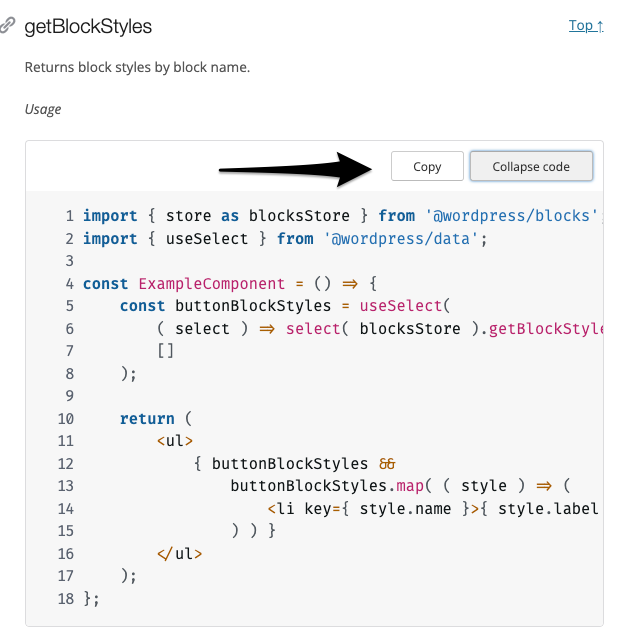Collapse the code block
The height and width of the screenshot is (638, 638).
tap(531, 166)
